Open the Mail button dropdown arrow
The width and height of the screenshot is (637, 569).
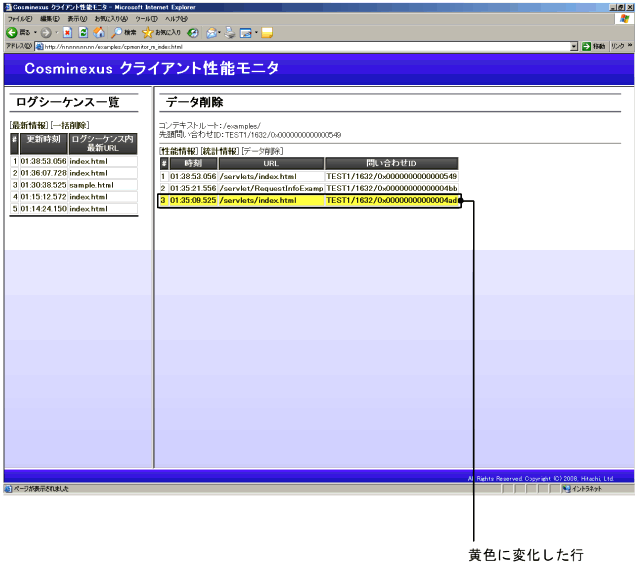pos(219,32)
